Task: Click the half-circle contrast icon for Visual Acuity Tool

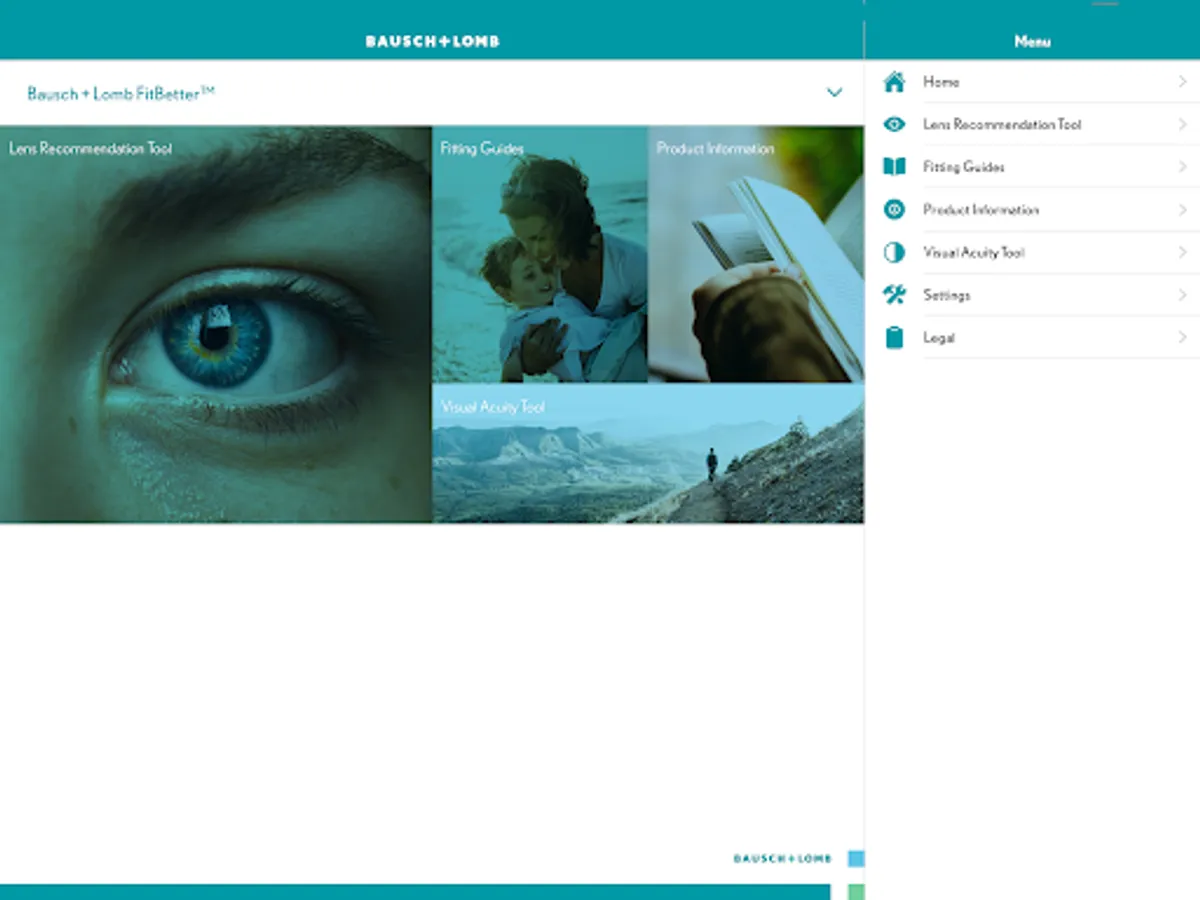Action: [x=894, y=253]
